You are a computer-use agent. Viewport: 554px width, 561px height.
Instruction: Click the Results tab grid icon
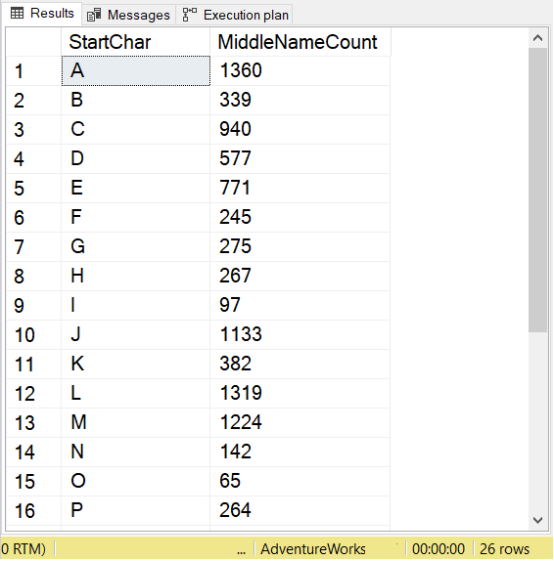pos(17,13)
